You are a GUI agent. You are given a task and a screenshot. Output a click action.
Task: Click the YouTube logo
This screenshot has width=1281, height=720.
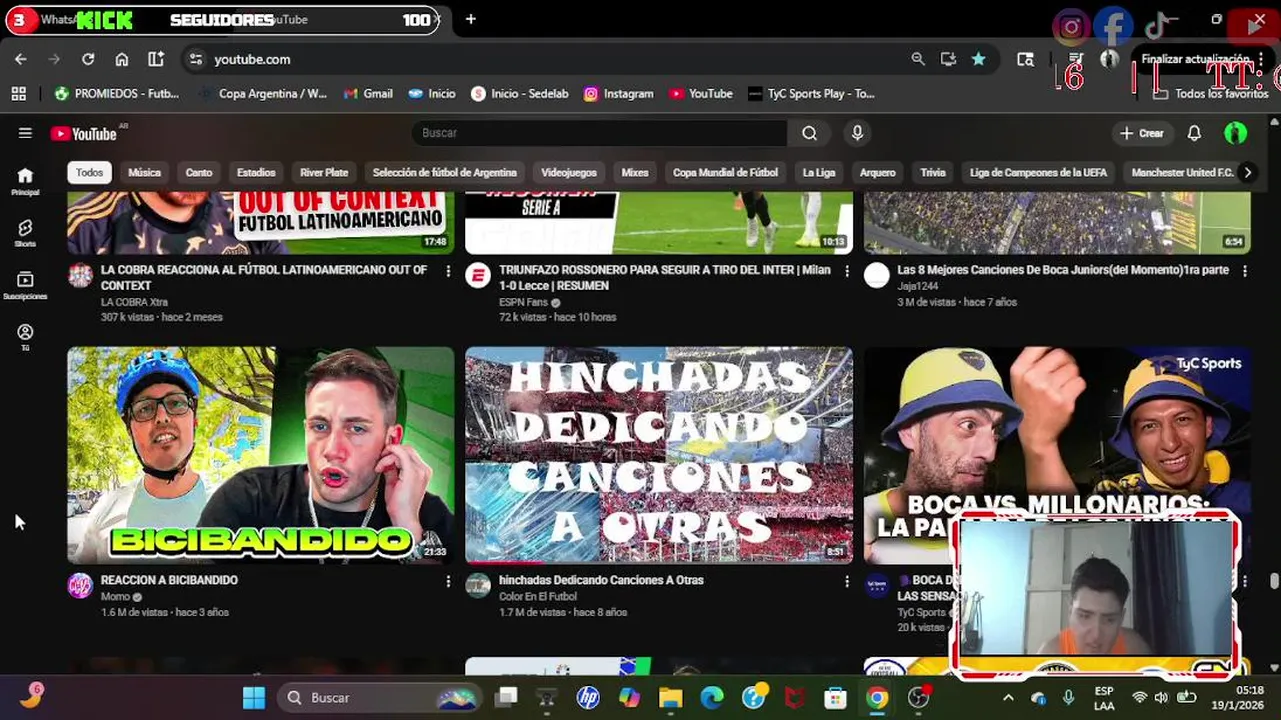84,133
